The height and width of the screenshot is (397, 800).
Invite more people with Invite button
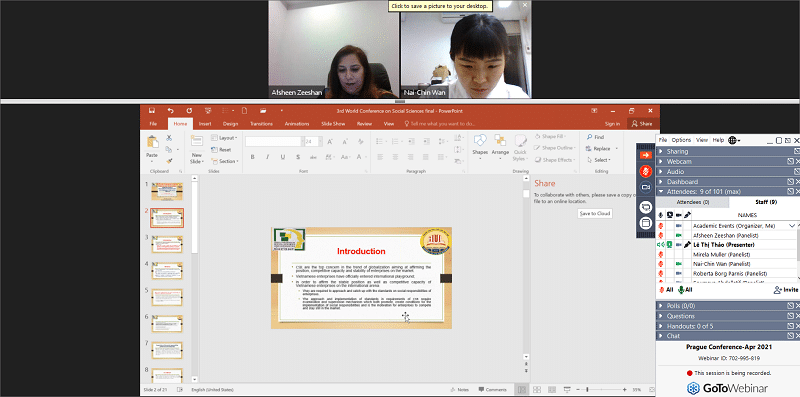[786, 289]
